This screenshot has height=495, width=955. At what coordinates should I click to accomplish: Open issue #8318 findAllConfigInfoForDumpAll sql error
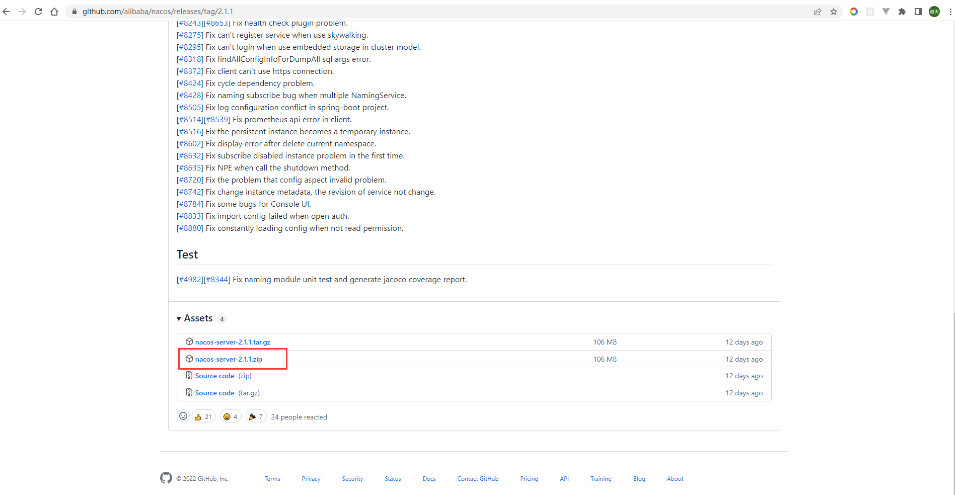click(190, 60)
